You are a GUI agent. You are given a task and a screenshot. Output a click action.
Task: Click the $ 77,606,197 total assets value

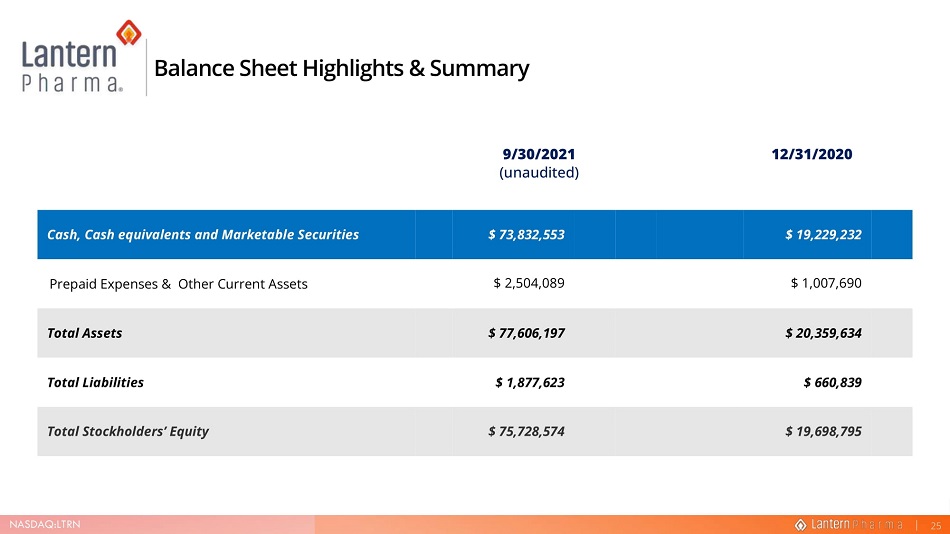pyautogui.click(x=526, y=333)
